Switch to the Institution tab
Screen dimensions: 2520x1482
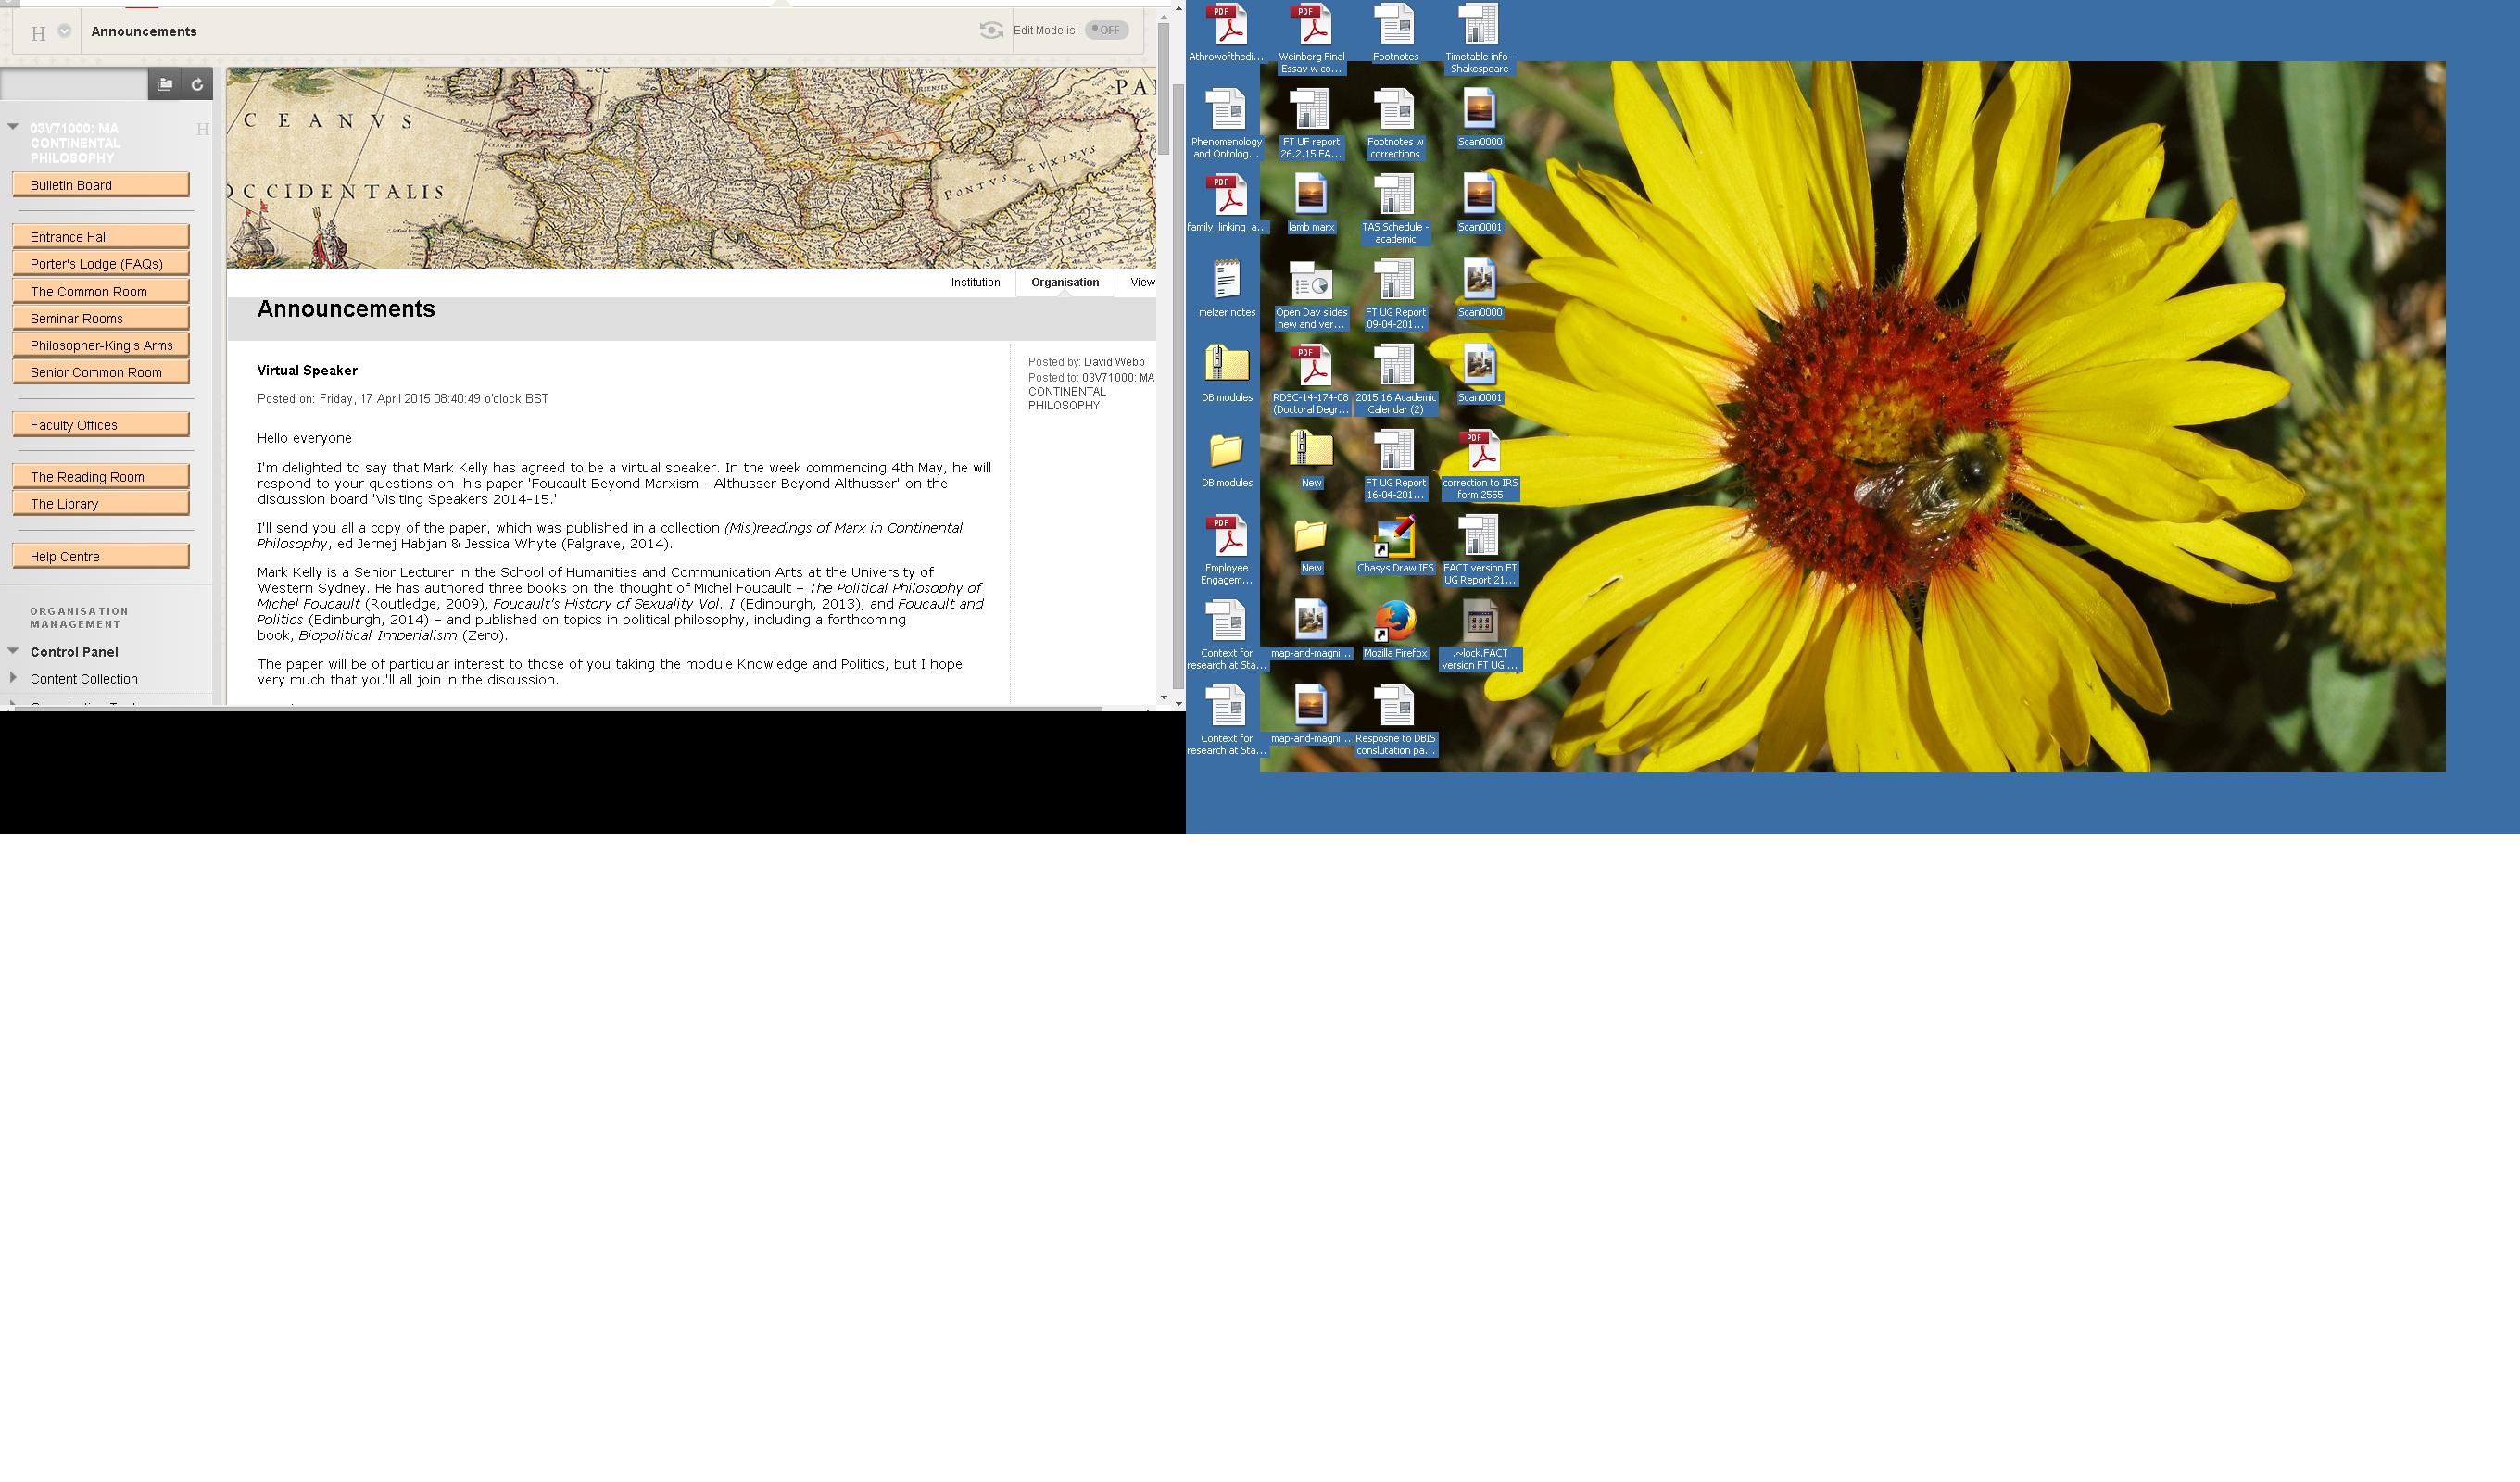975,282
